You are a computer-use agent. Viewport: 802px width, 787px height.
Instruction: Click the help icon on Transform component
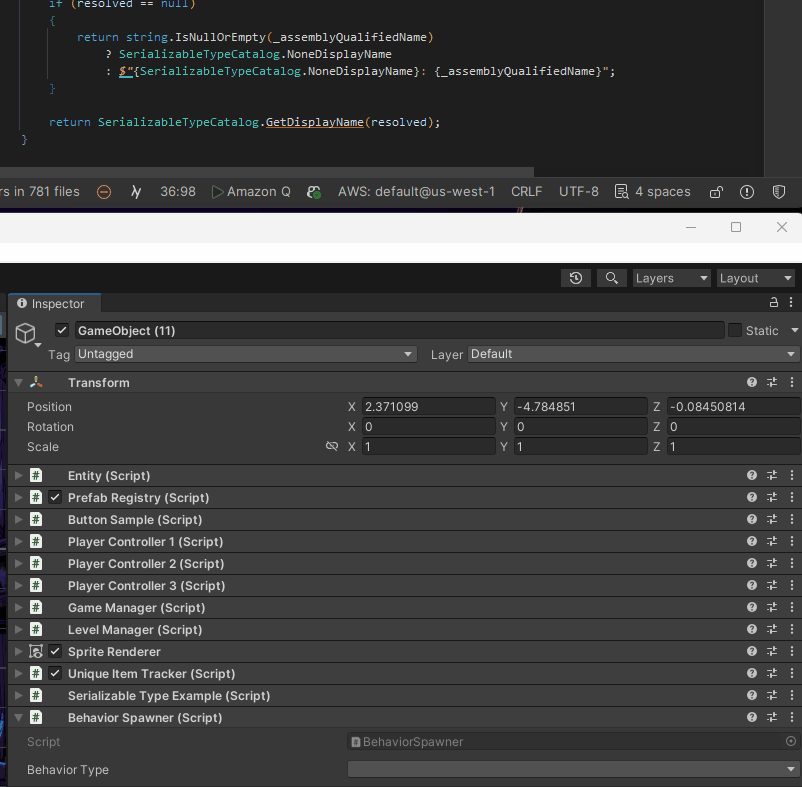pyautogui.click(x=751, y=381)
